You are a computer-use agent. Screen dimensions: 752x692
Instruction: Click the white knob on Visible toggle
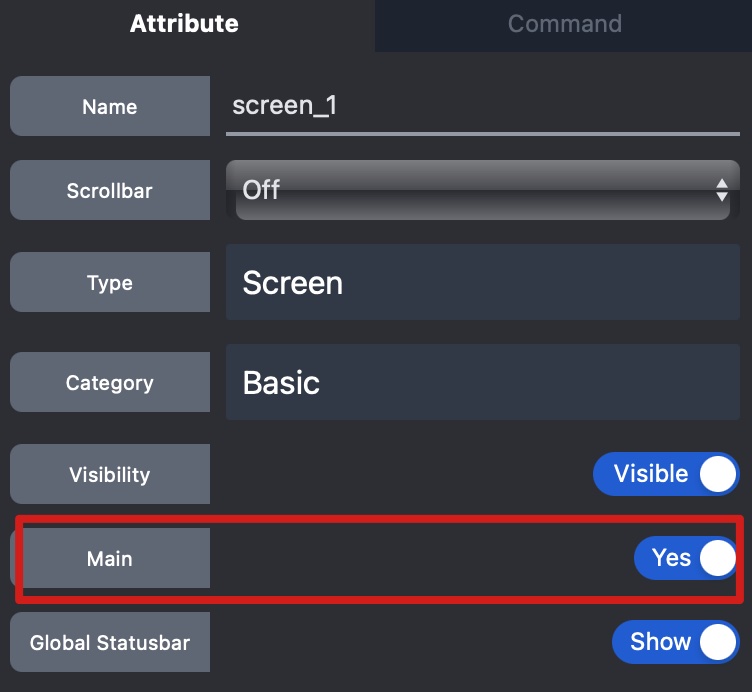tap(717, 474)
